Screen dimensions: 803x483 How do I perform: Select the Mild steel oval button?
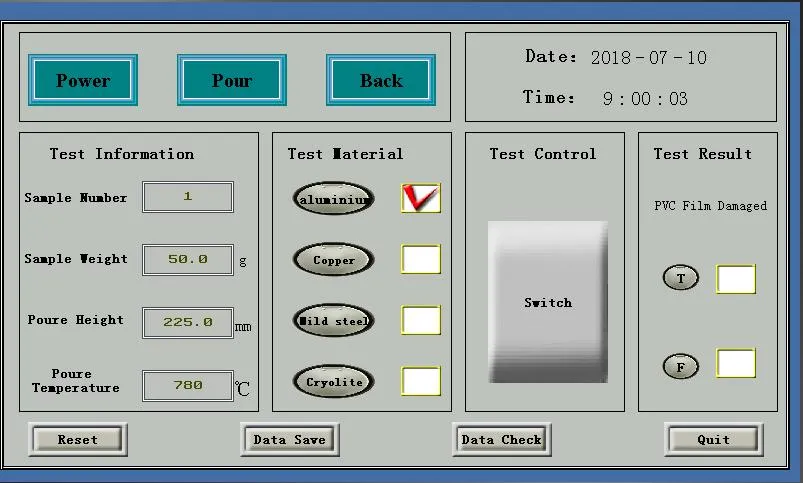click(333, 321)
